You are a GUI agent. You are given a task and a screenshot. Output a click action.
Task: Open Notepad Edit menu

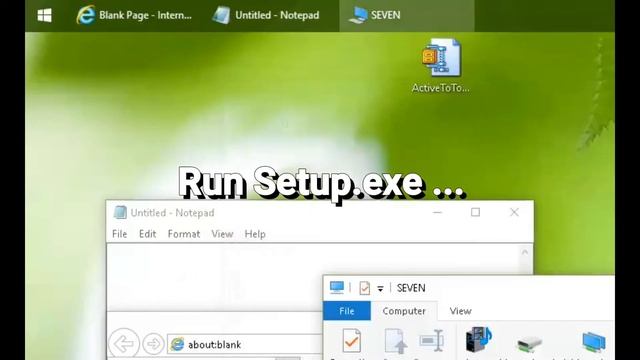point(147,234)
